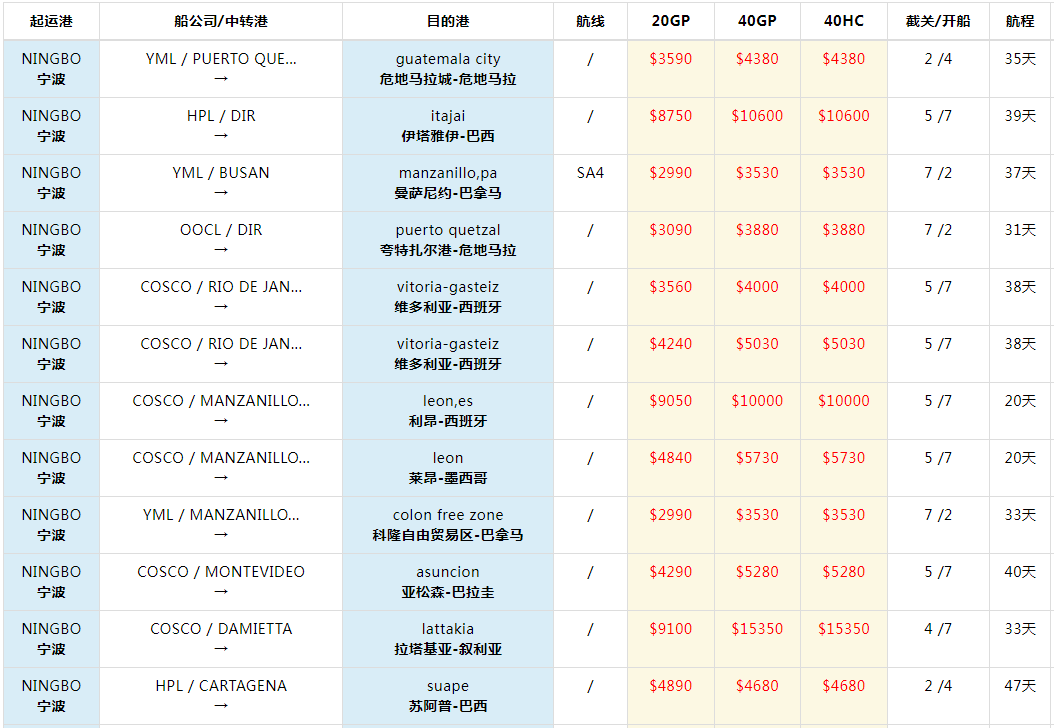Click the arrow under YML / PUERTO QUE...
This screenshot has width=1054, height=728.
pos(221,79)
